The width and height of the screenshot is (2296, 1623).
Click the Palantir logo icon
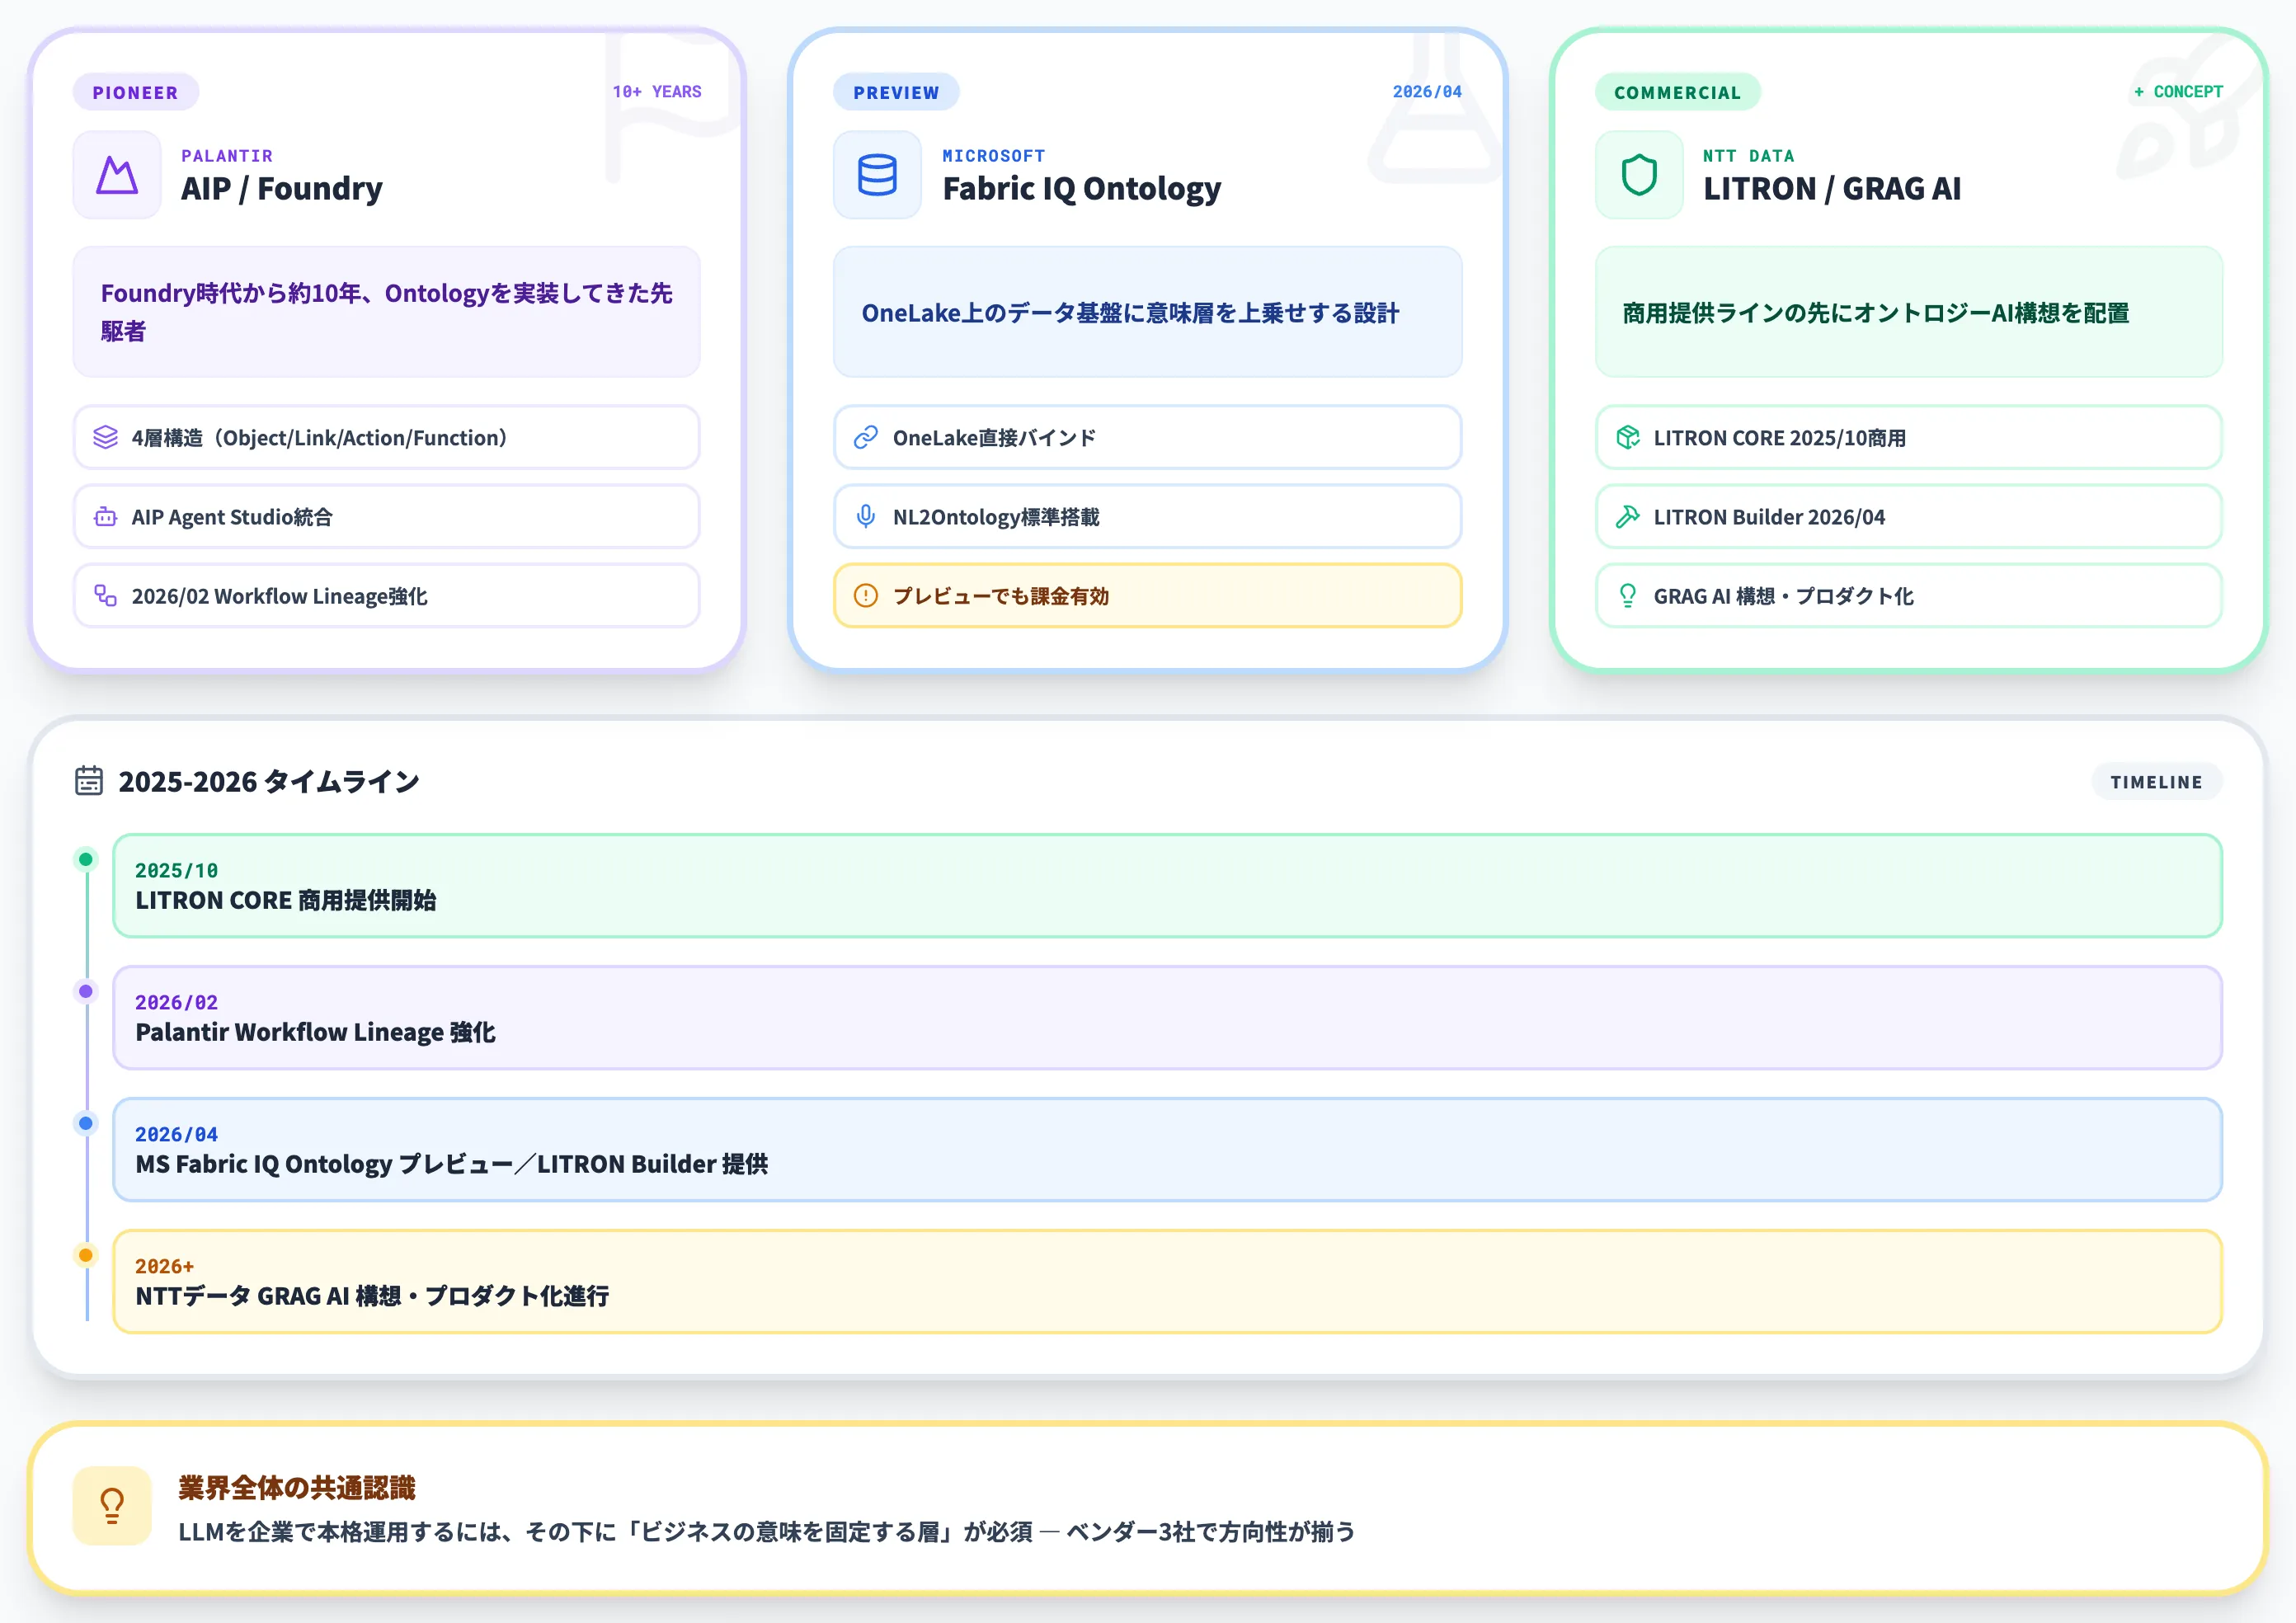[x=117, y=175]
